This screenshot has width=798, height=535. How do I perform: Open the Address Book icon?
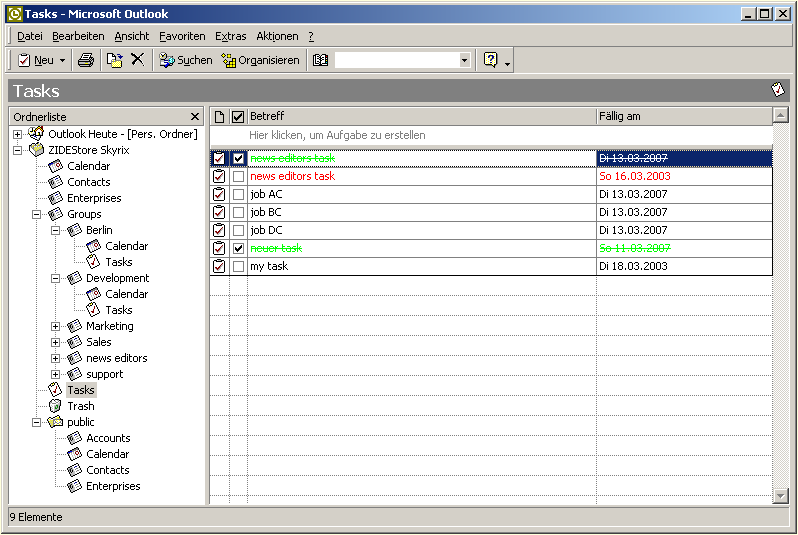pyautogui.click(x=320, y=60)
